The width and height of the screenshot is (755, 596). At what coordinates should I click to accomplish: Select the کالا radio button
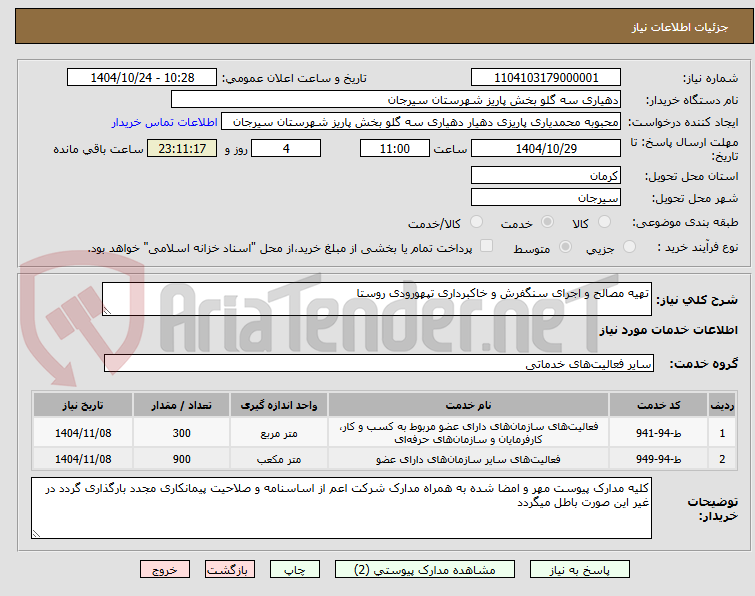click(x=604, y=222)
